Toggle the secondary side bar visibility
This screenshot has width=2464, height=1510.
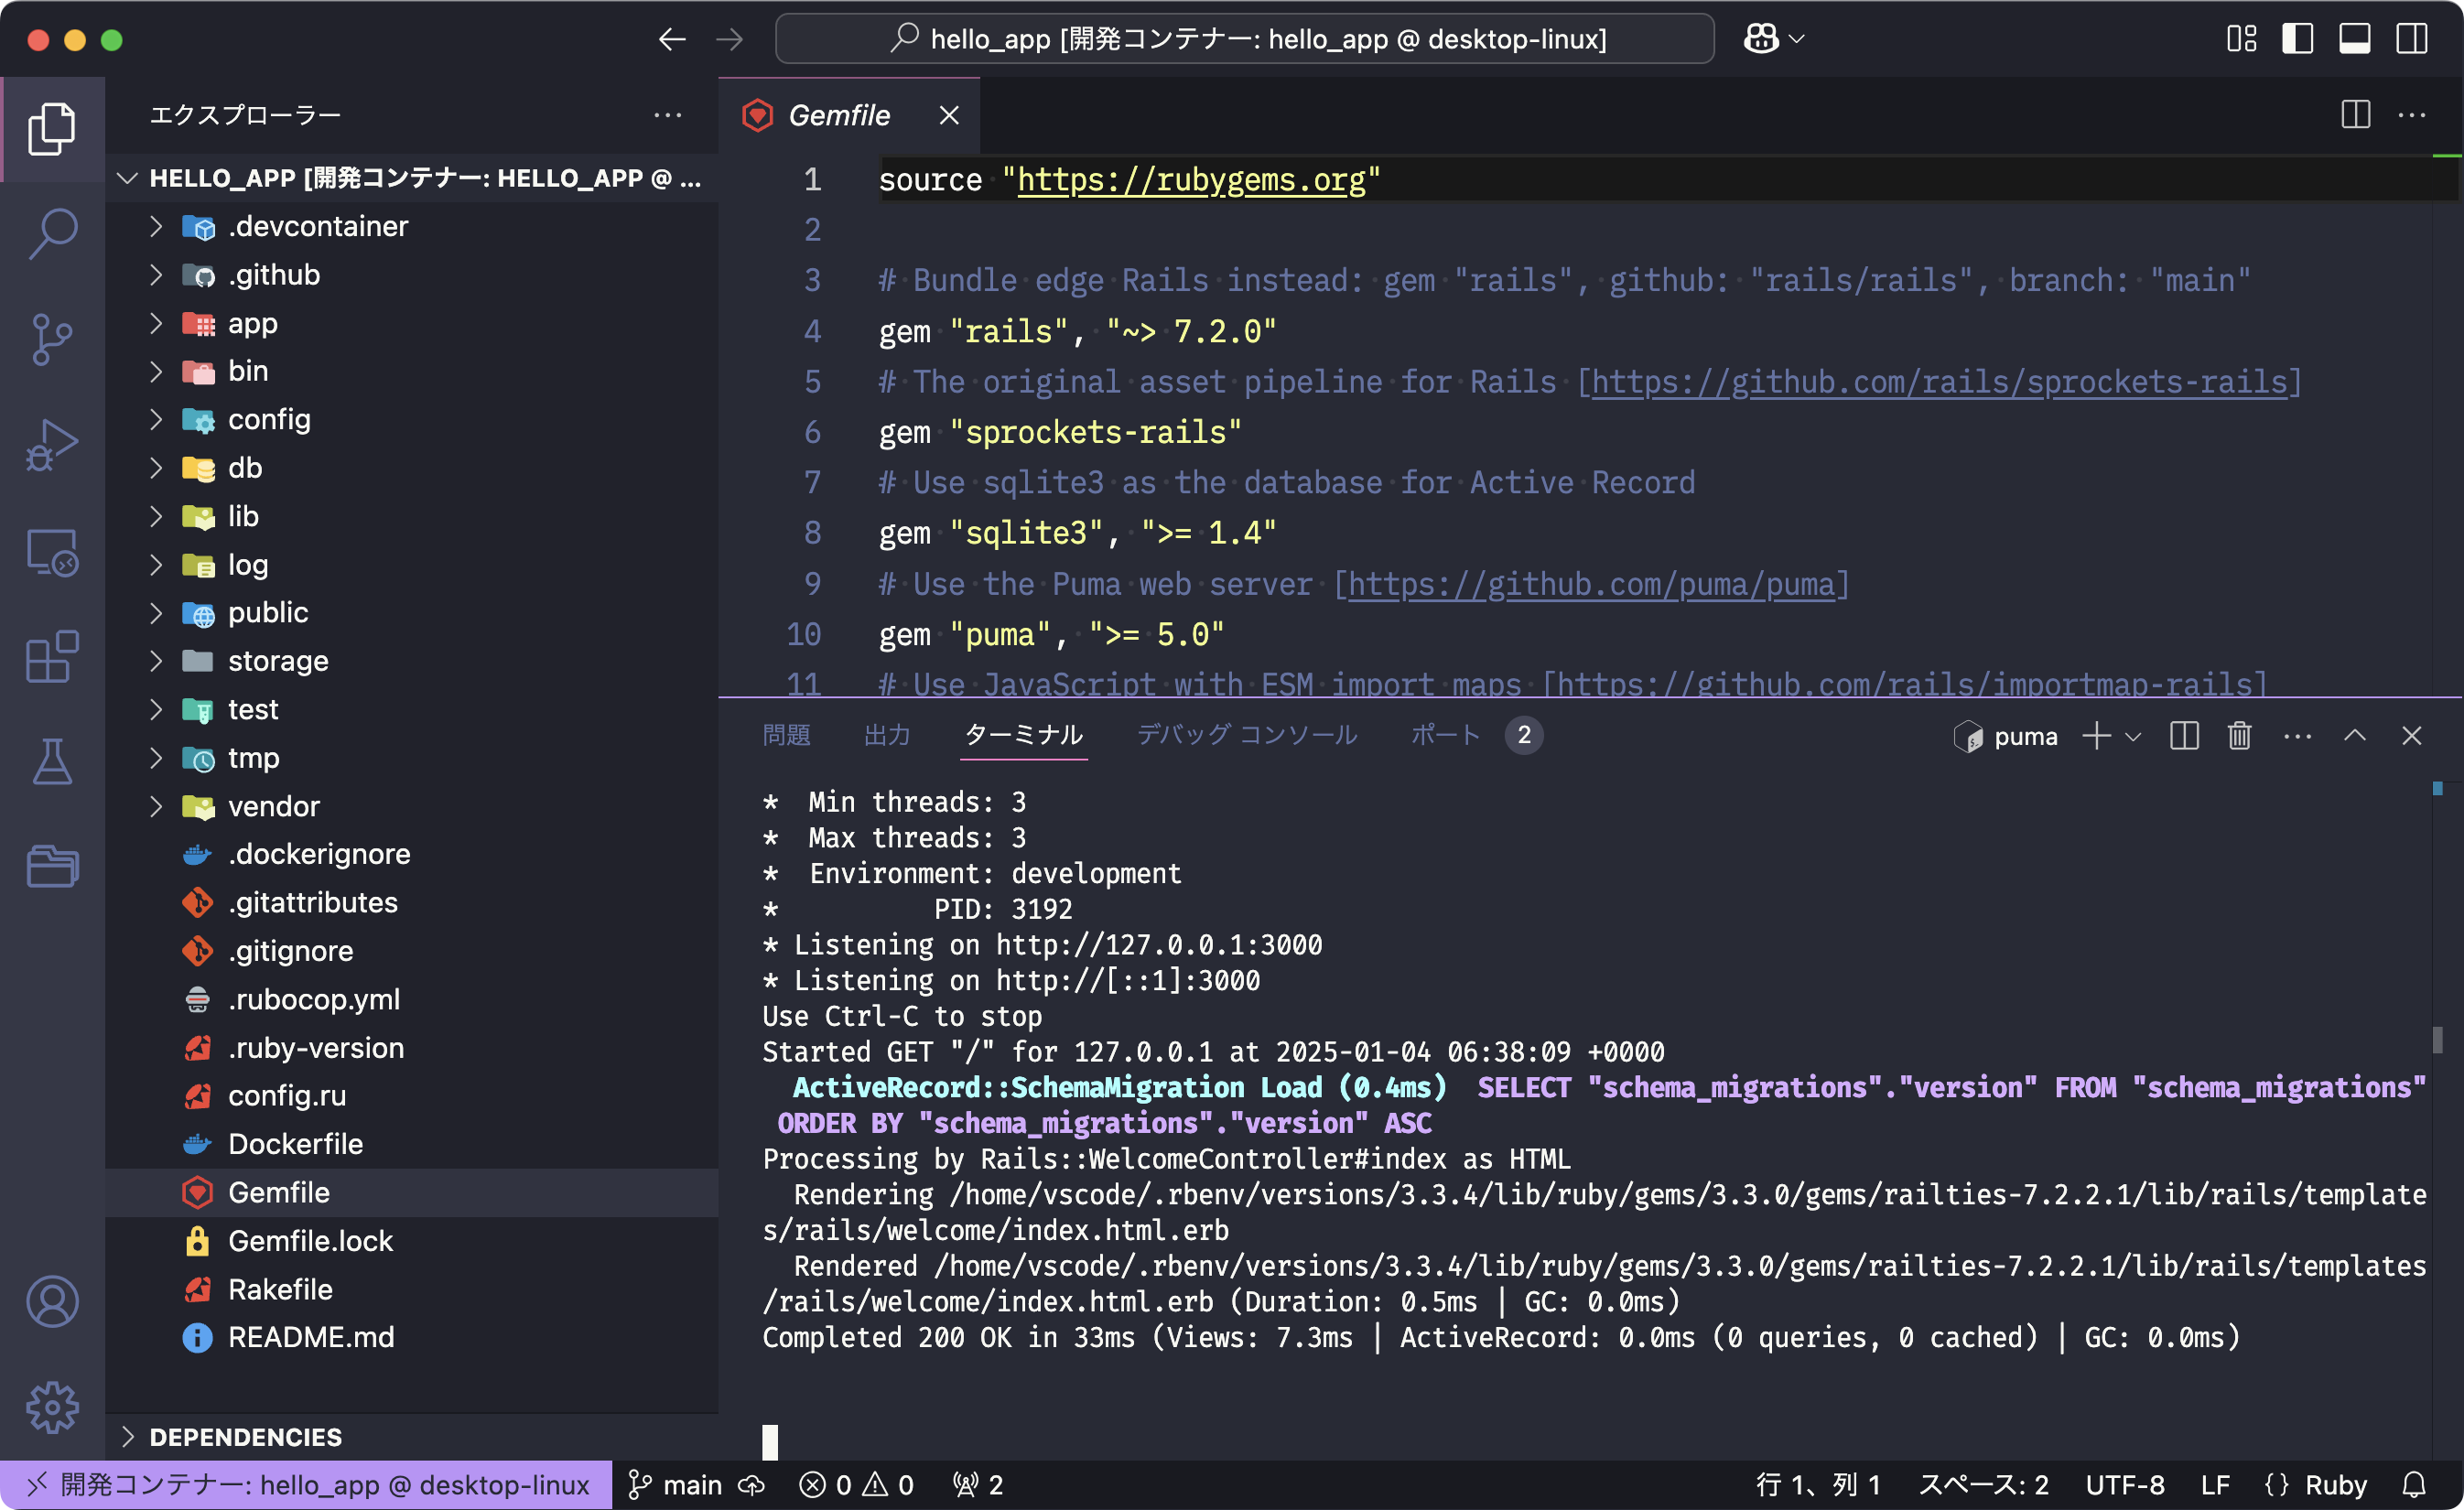coord(2411,39)
